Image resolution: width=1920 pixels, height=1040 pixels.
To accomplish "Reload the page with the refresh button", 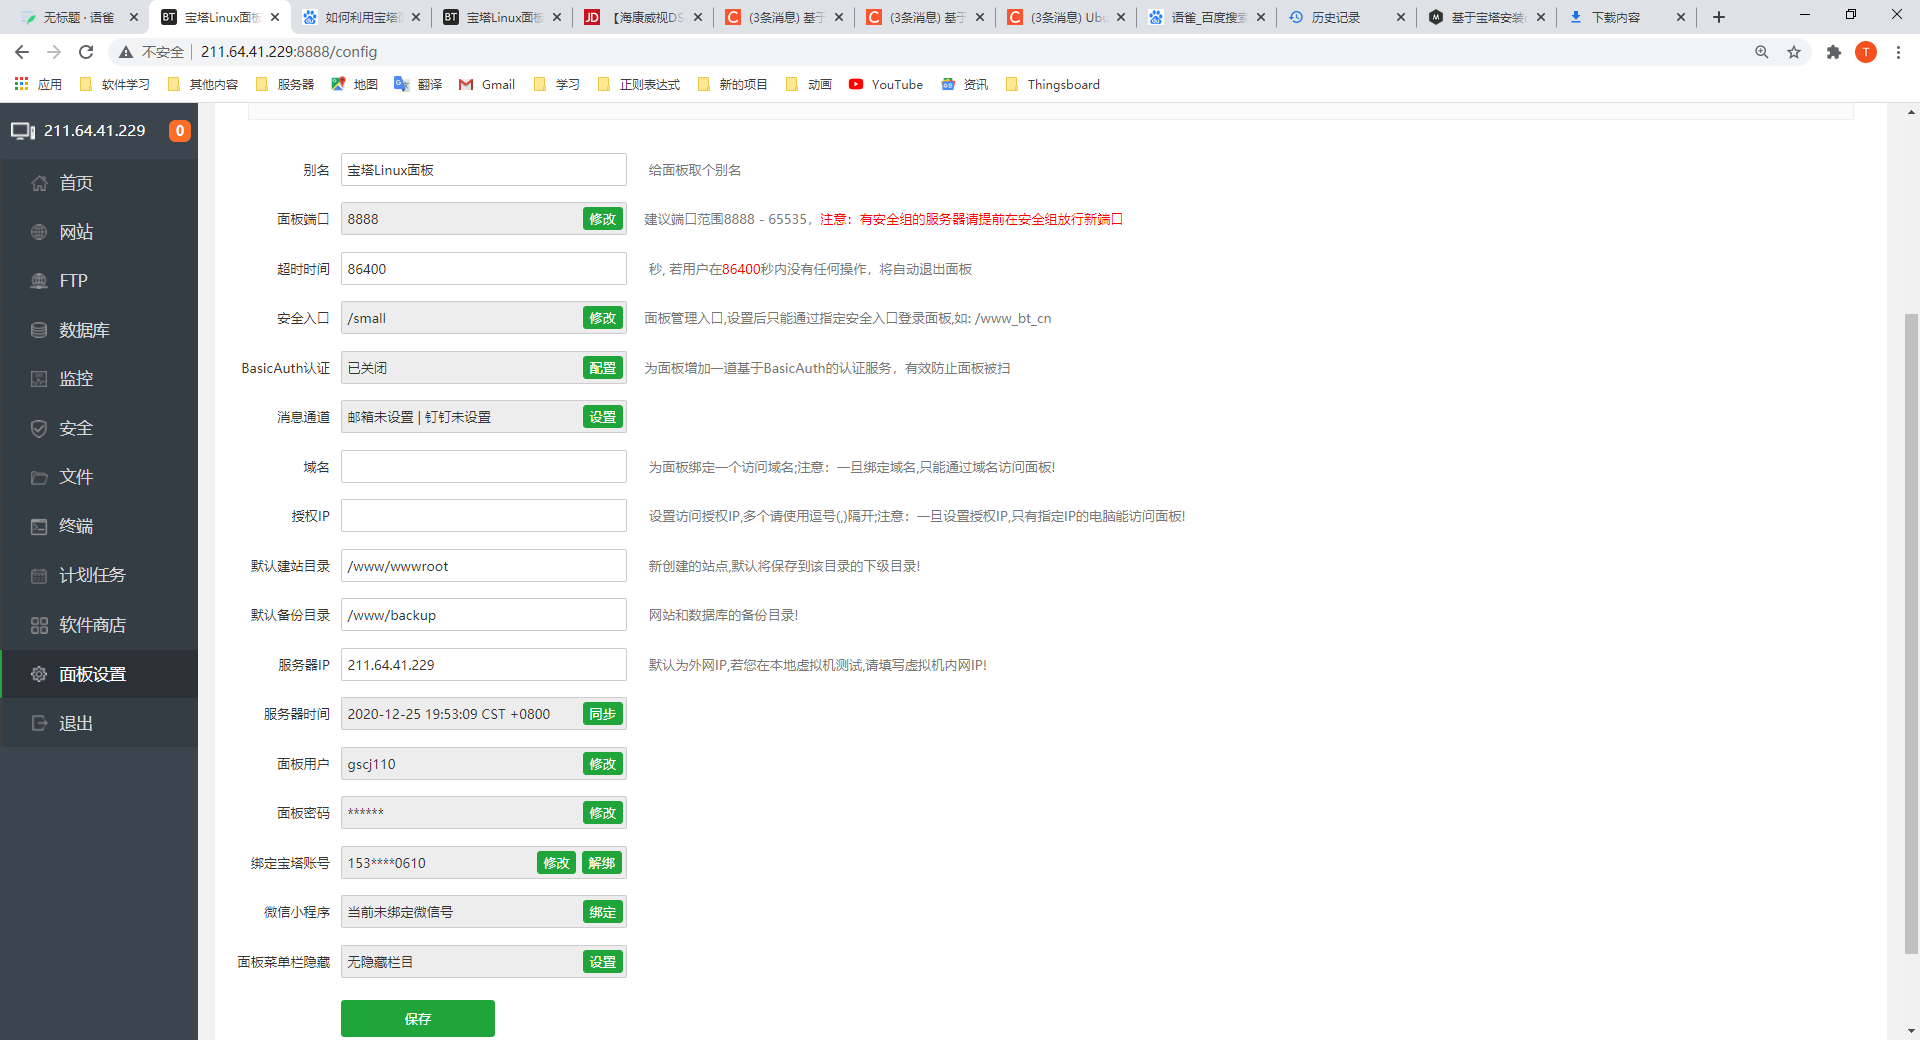I will coord(86,52).
